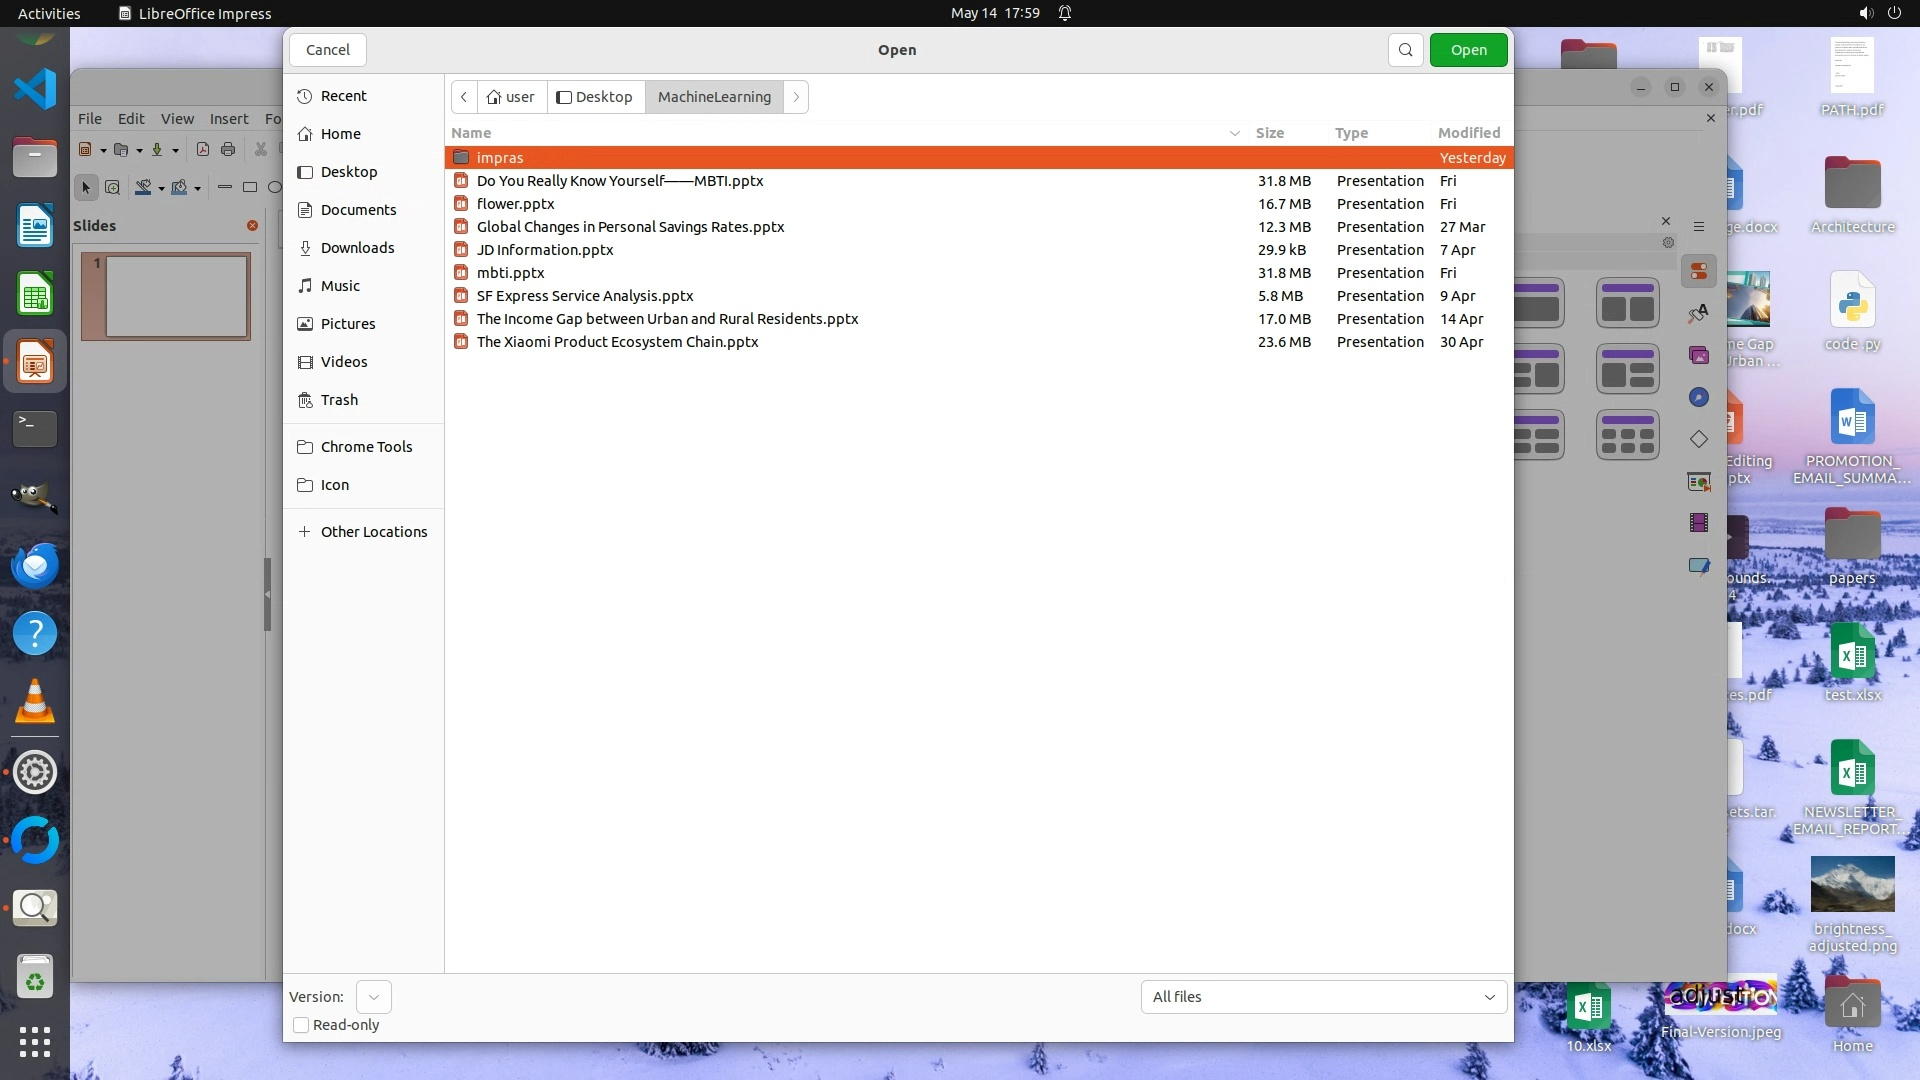1920x1080 pixels.
Task: Select the impras folder row
Action: point(500,158)
